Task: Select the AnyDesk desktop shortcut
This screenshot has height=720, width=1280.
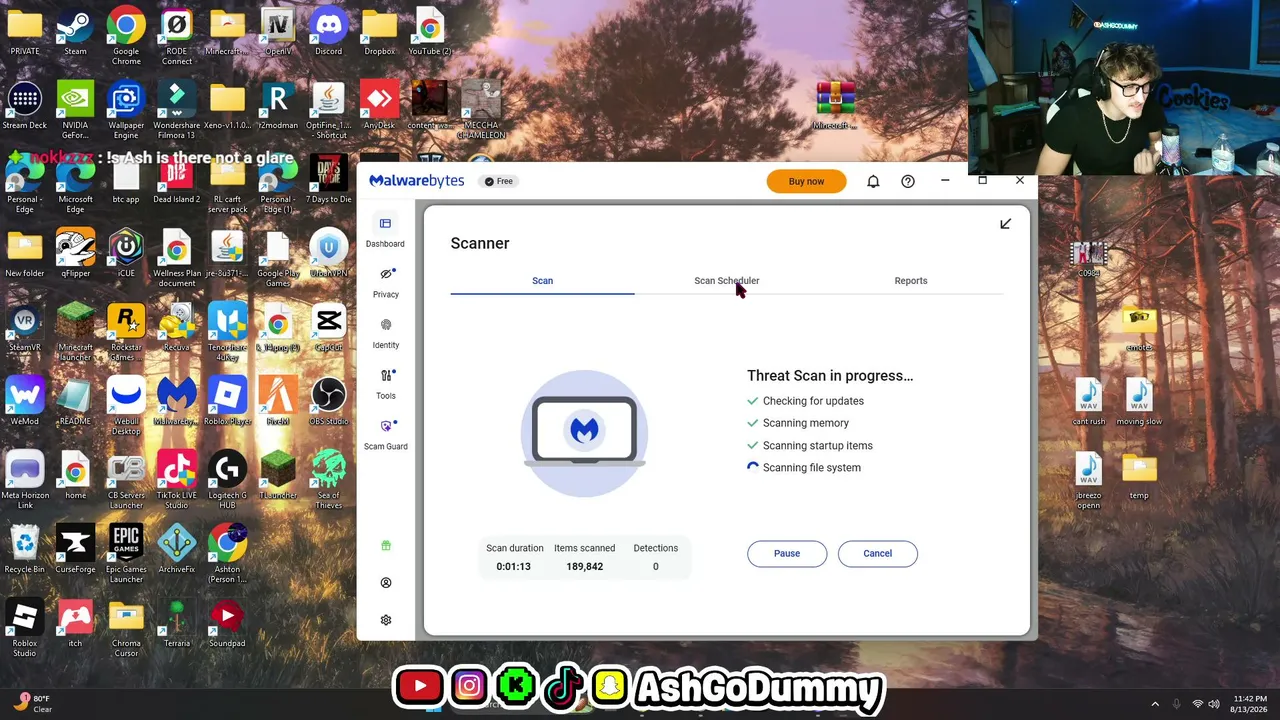Action: (x=379, y=107)
